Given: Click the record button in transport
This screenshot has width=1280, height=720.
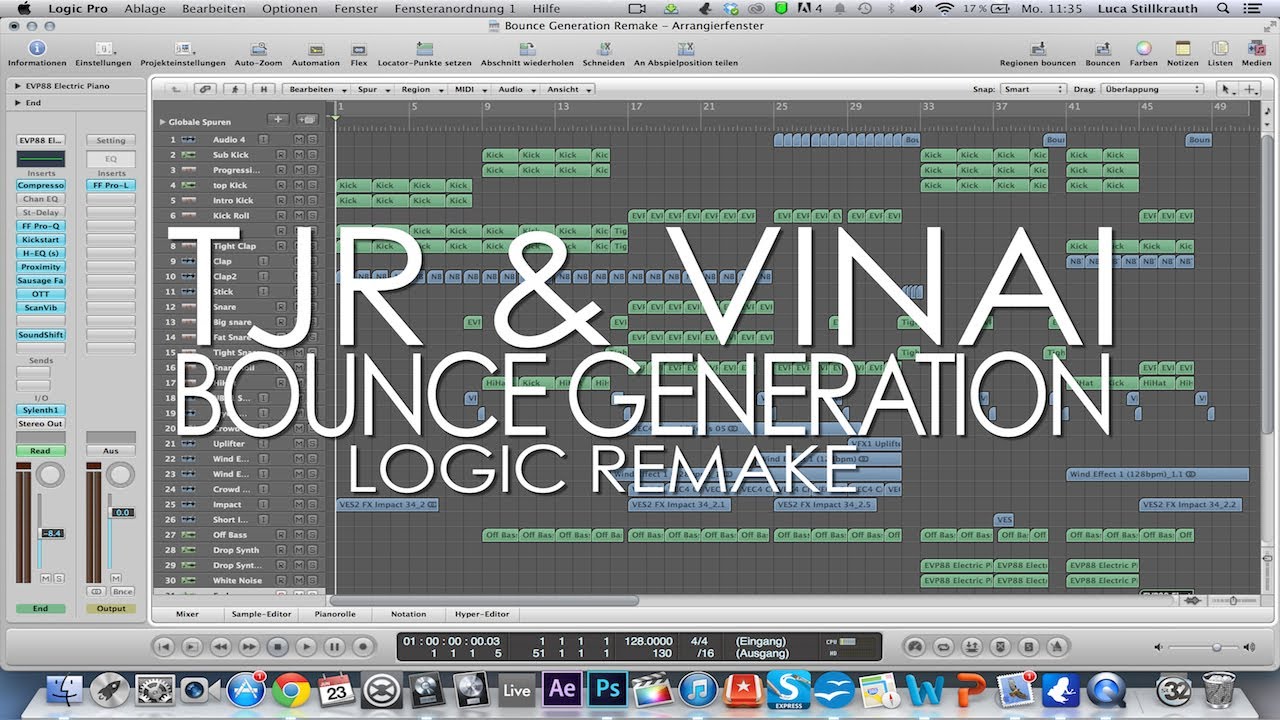Looking at the screenshot, I should coord(364,647).
